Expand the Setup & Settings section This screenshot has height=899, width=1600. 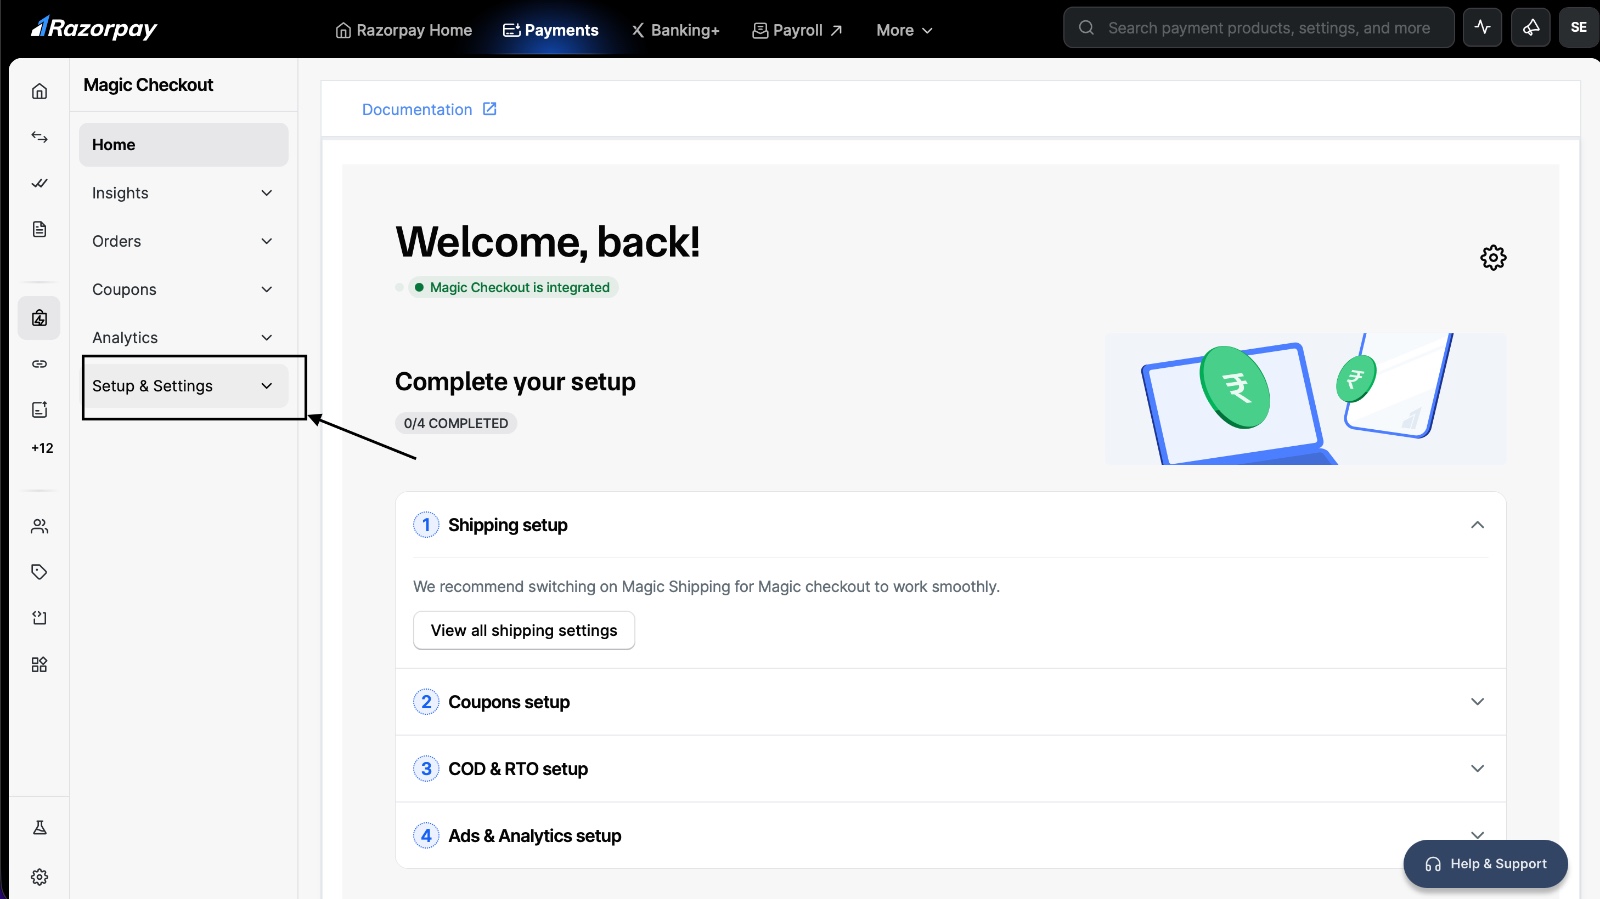183,386
